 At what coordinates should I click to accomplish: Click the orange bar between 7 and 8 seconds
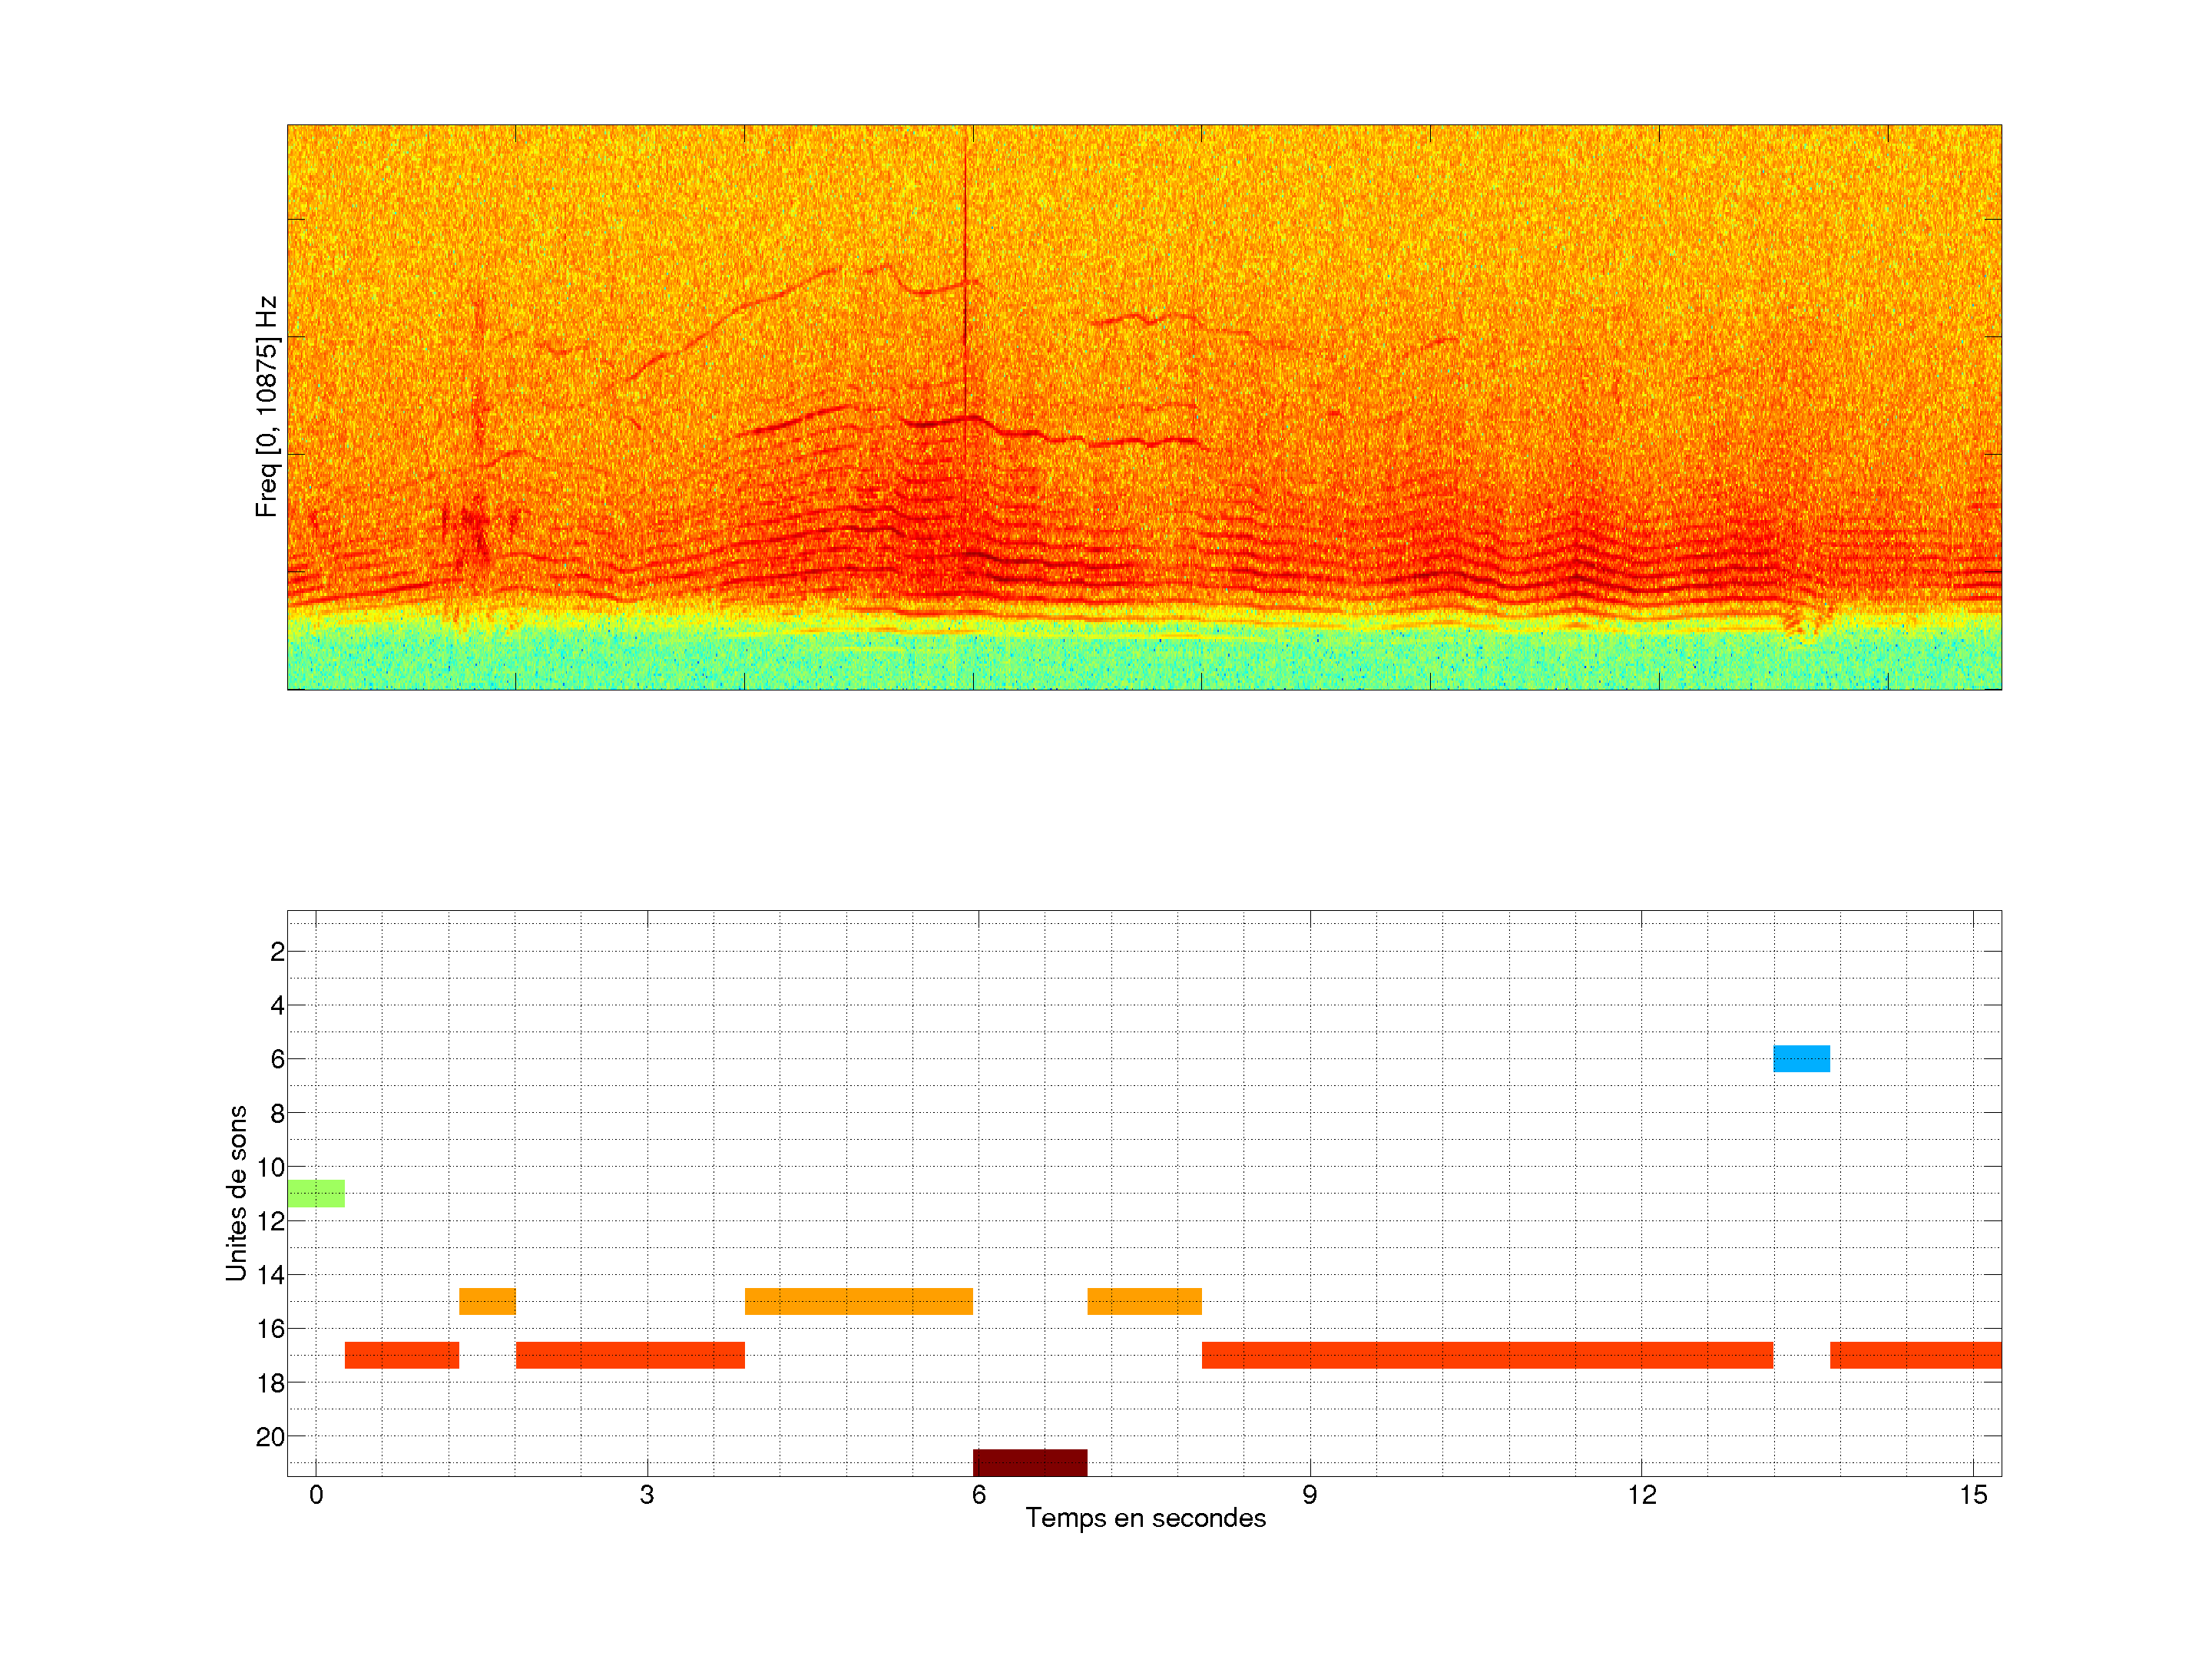tap(1144, 1301)
